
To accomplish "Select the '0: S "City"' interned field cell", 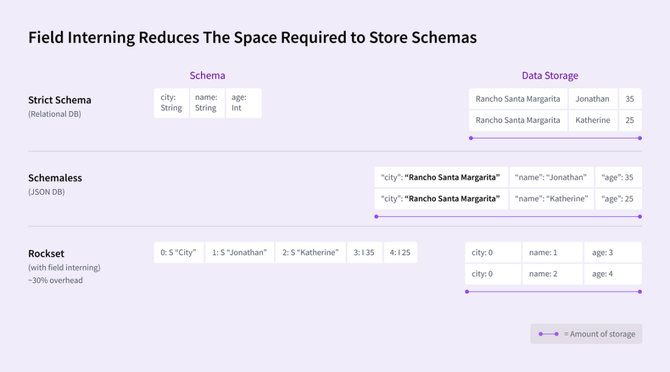I will 179,252.
